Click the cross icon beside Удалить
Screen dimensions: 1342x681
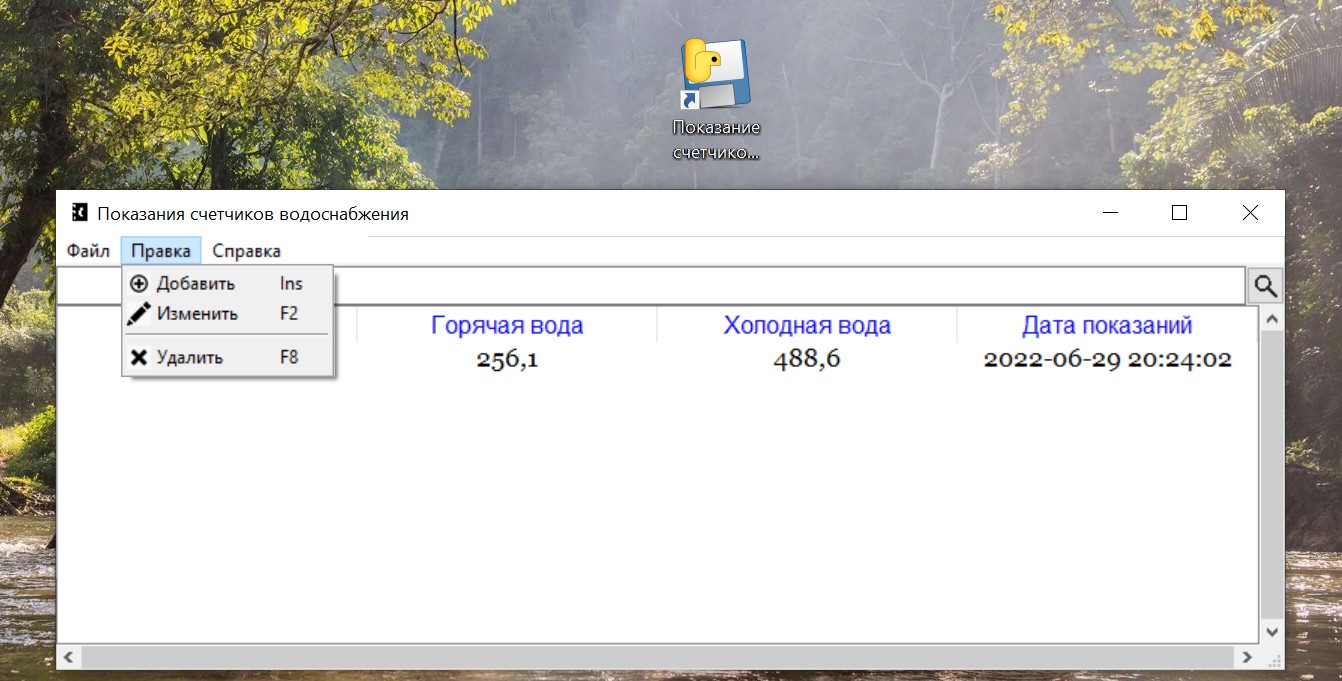tap(139, 357)
